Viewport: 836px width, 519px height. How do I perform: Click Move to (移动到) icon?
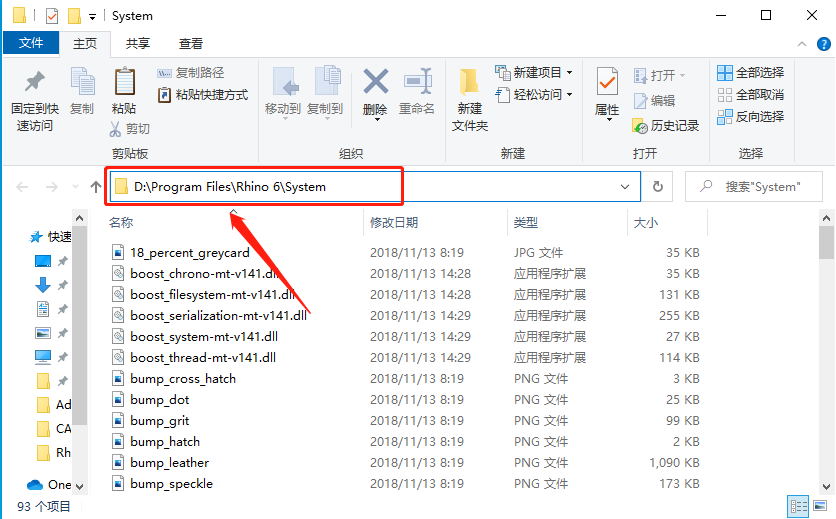tap(284, 82)
